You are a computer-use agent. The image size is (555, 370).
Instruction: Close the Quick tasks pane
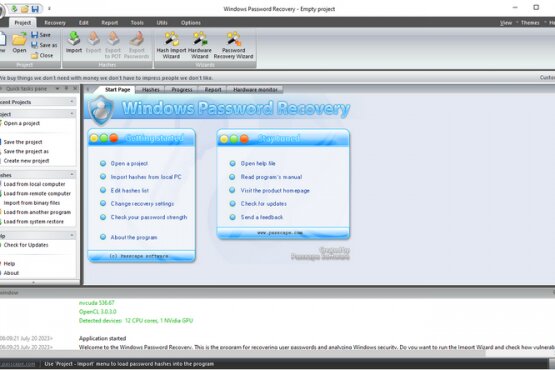75,88
